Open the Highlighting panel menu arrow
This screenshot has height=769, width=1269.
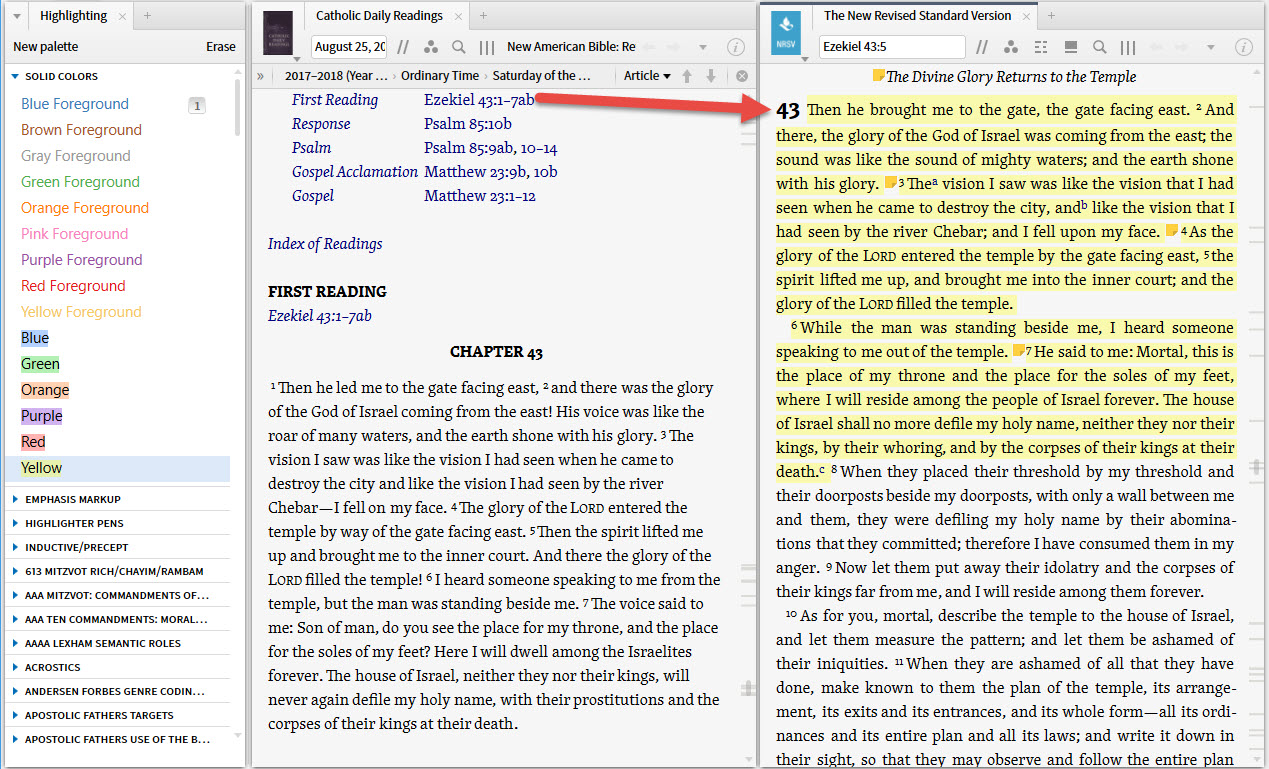(x=17, y=16)
